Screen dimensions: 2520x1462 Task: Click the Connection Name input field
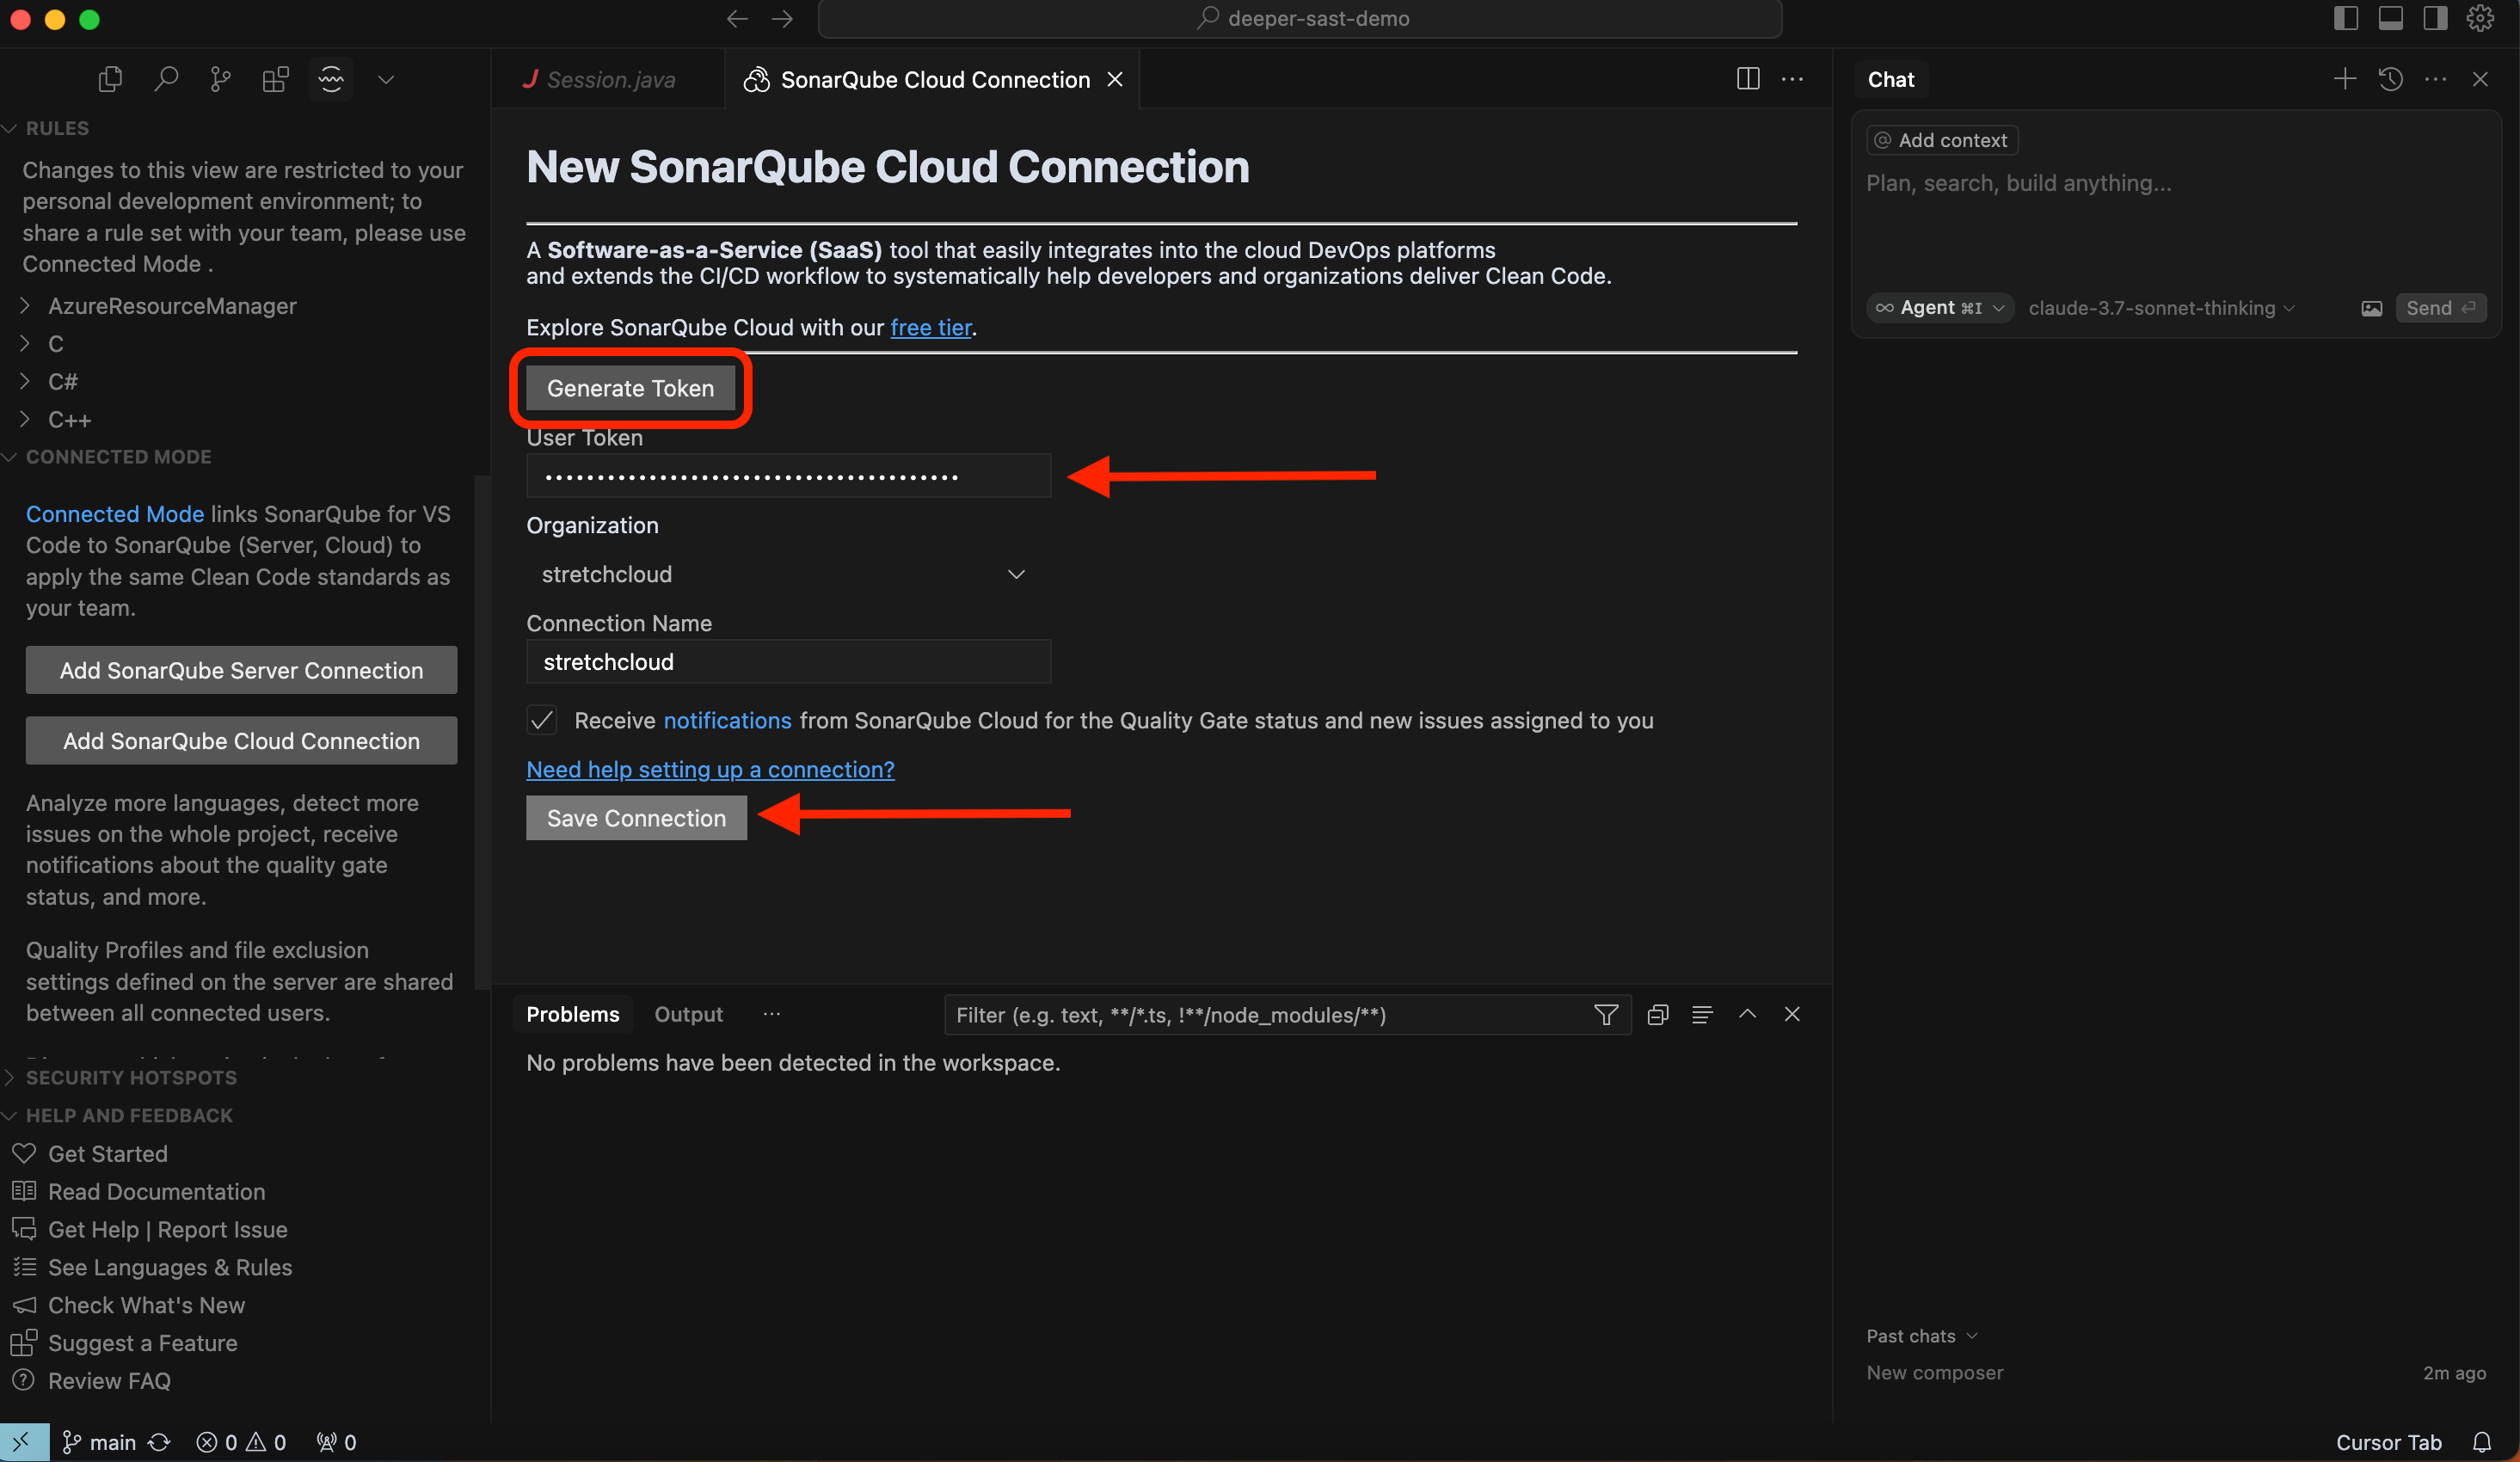787,662
